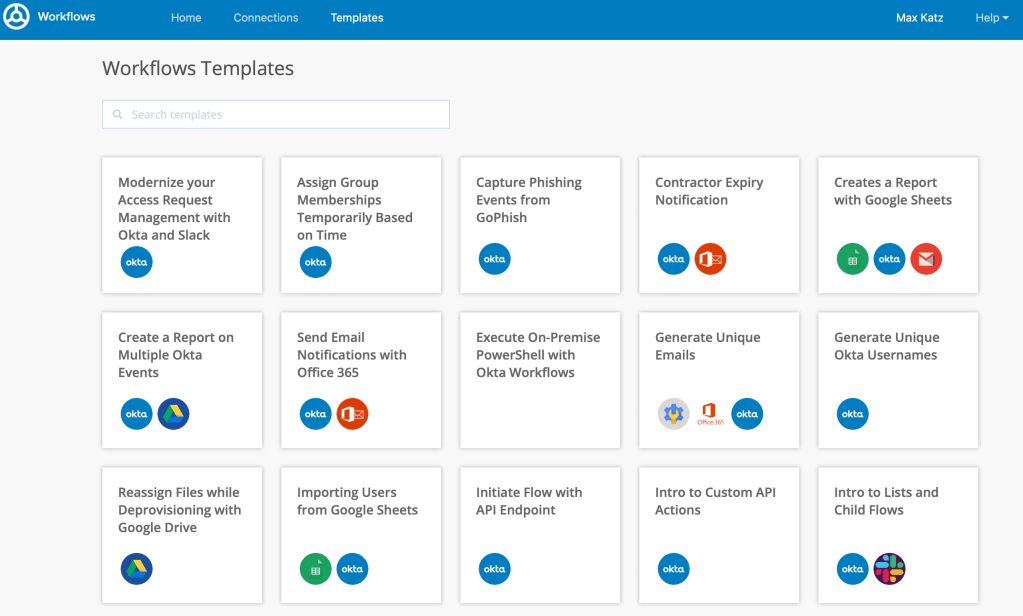Click the Google Sheets icon on Importing Users card
Viewport: 1023px width, 616px height.
point(316,569)
